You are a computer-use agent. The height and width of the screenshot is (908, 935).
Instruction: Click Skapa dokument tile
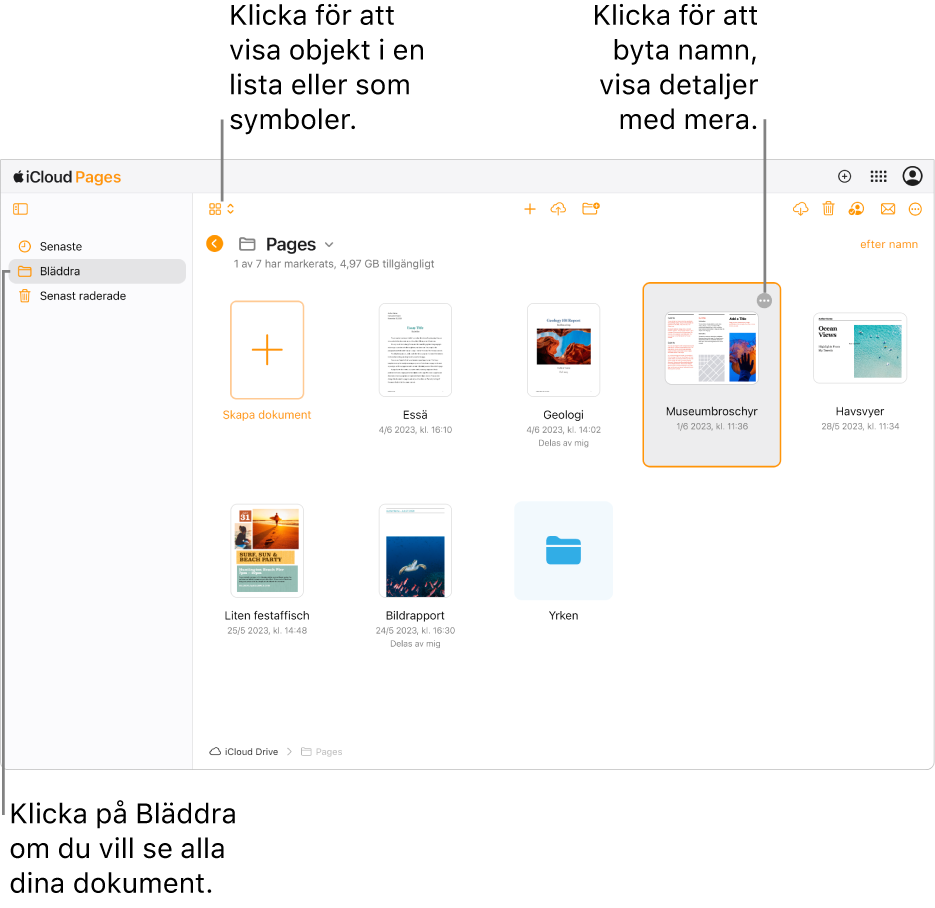(267, 350)
